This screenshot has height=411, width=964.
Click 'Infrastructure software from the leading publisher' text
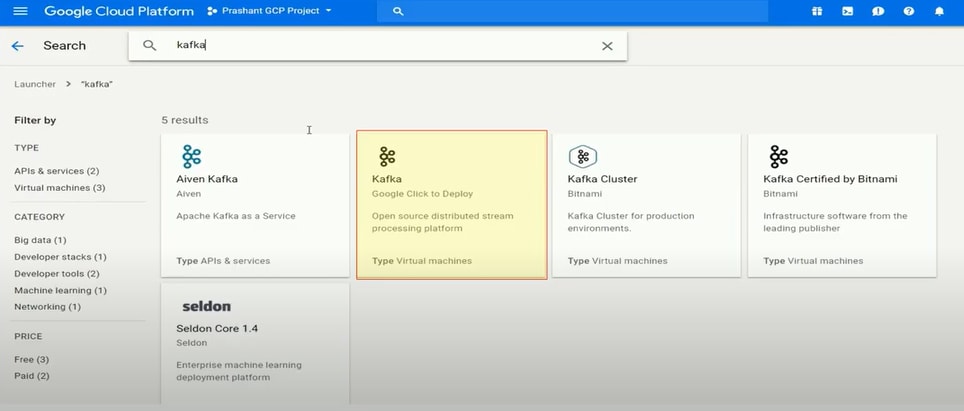[836, 222]
